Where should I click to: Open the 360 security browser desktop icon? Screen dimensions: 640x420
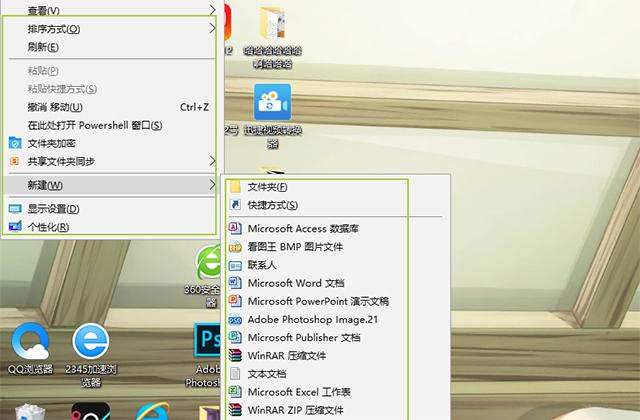pyautogui.click(x=211, y=266)
